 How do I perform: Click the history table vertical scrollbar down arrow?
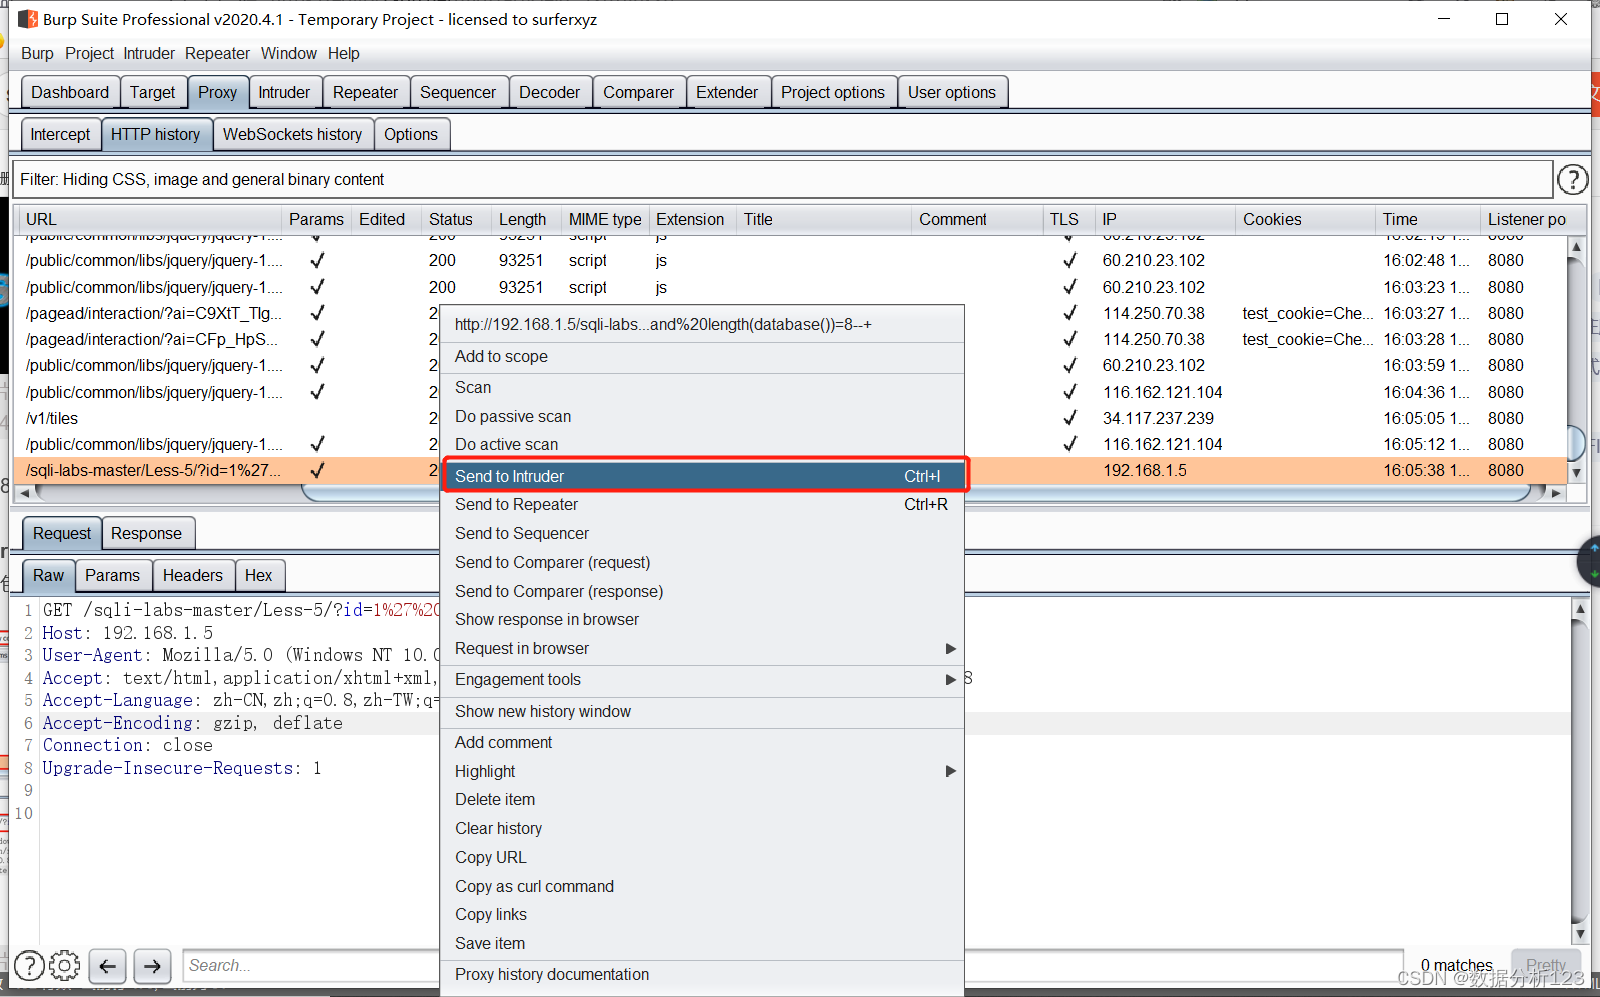point(1576,473)
